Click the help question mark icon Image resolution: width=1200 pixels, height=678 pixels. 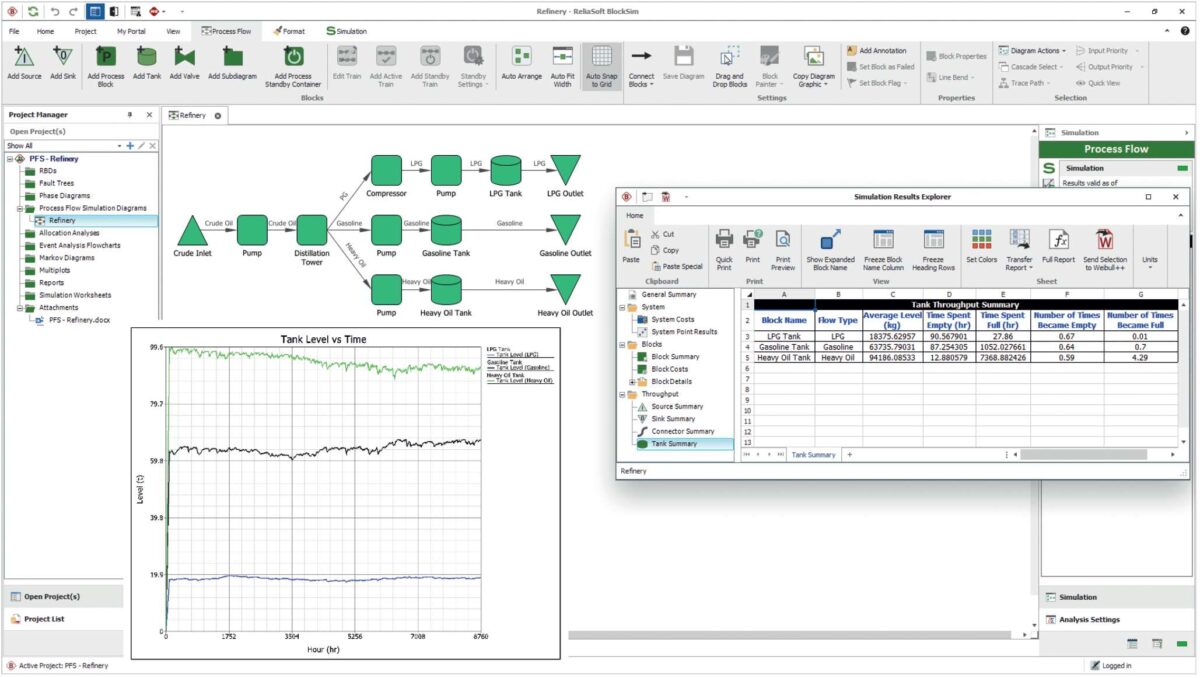[x=1184, y=31]
